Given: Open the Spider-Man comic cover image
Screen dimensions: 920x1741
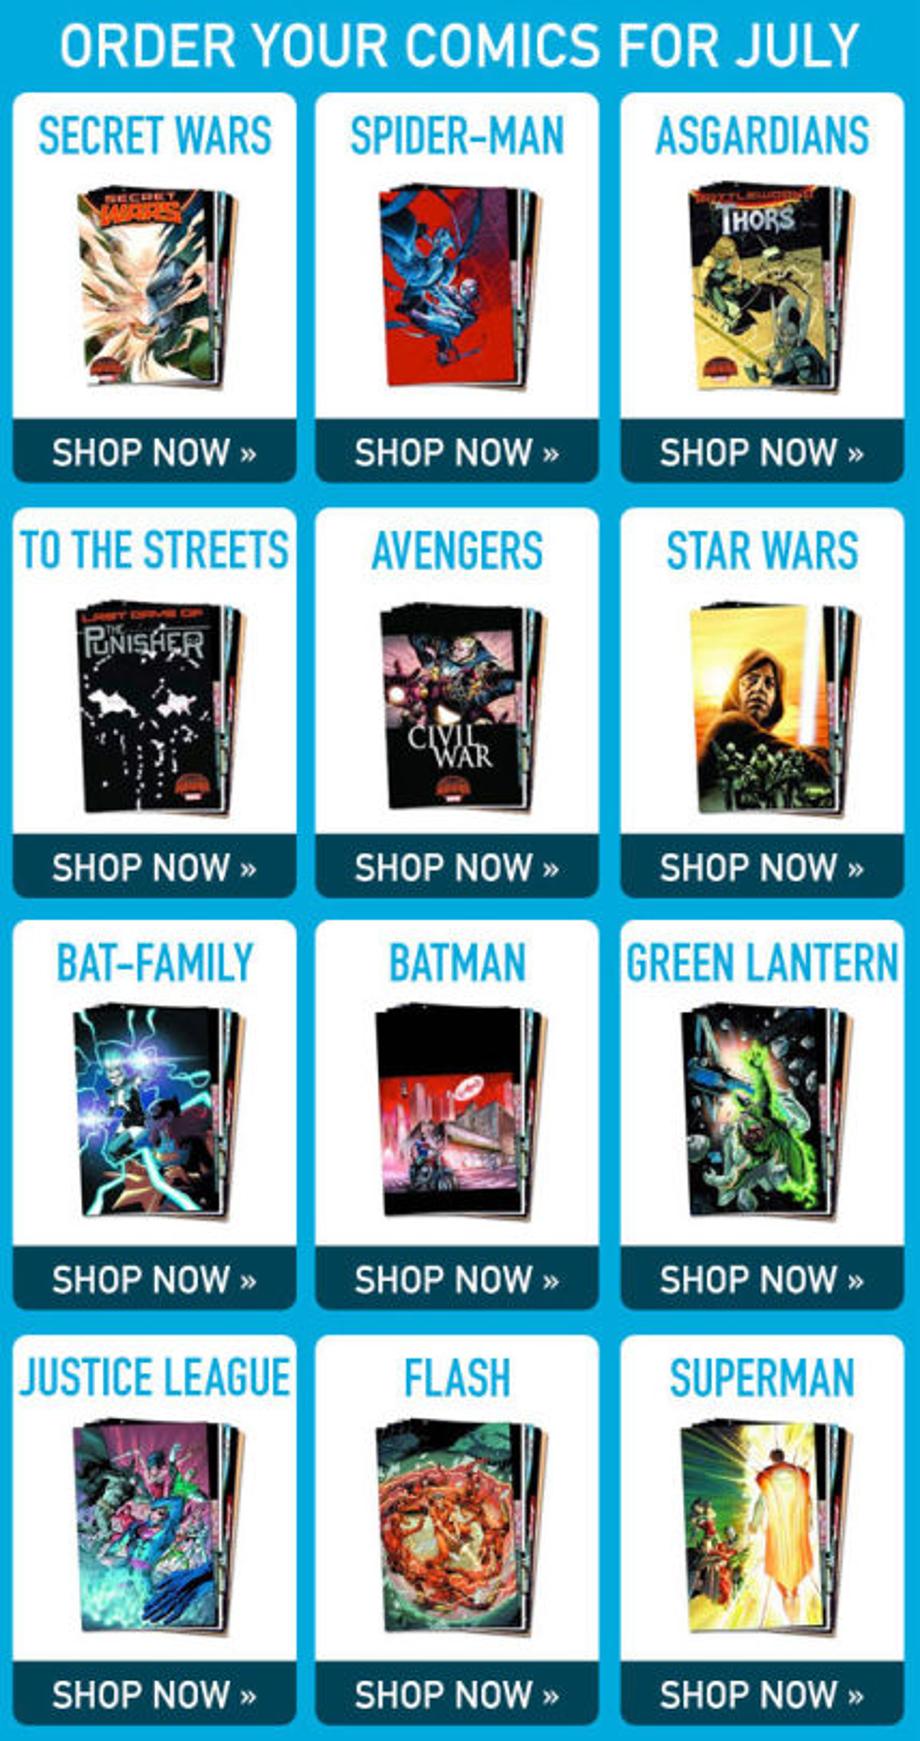Looking at the screenshot, I should click(x=460, y=286).
